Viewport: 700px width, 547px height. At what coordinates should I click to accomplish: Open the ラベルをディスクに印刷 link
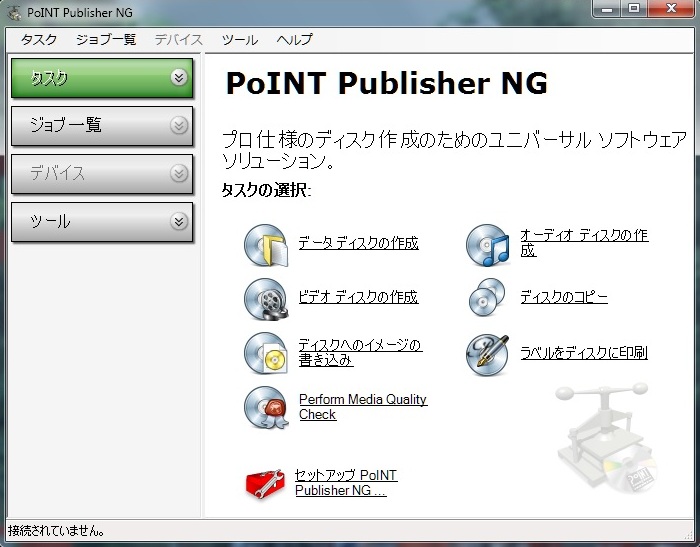coord(584,353)
